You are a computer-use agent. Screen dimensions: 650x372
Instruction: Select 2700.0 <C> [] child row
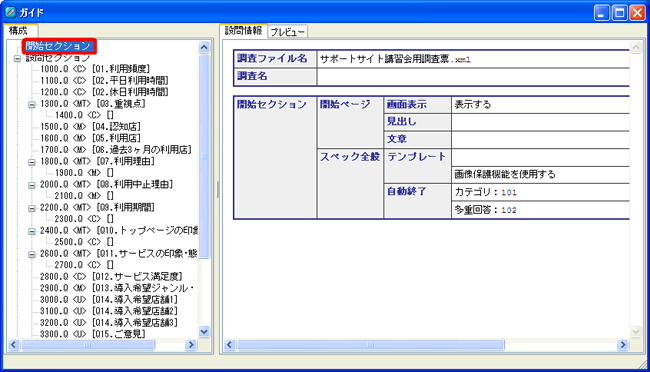click(x=84, y=265)
